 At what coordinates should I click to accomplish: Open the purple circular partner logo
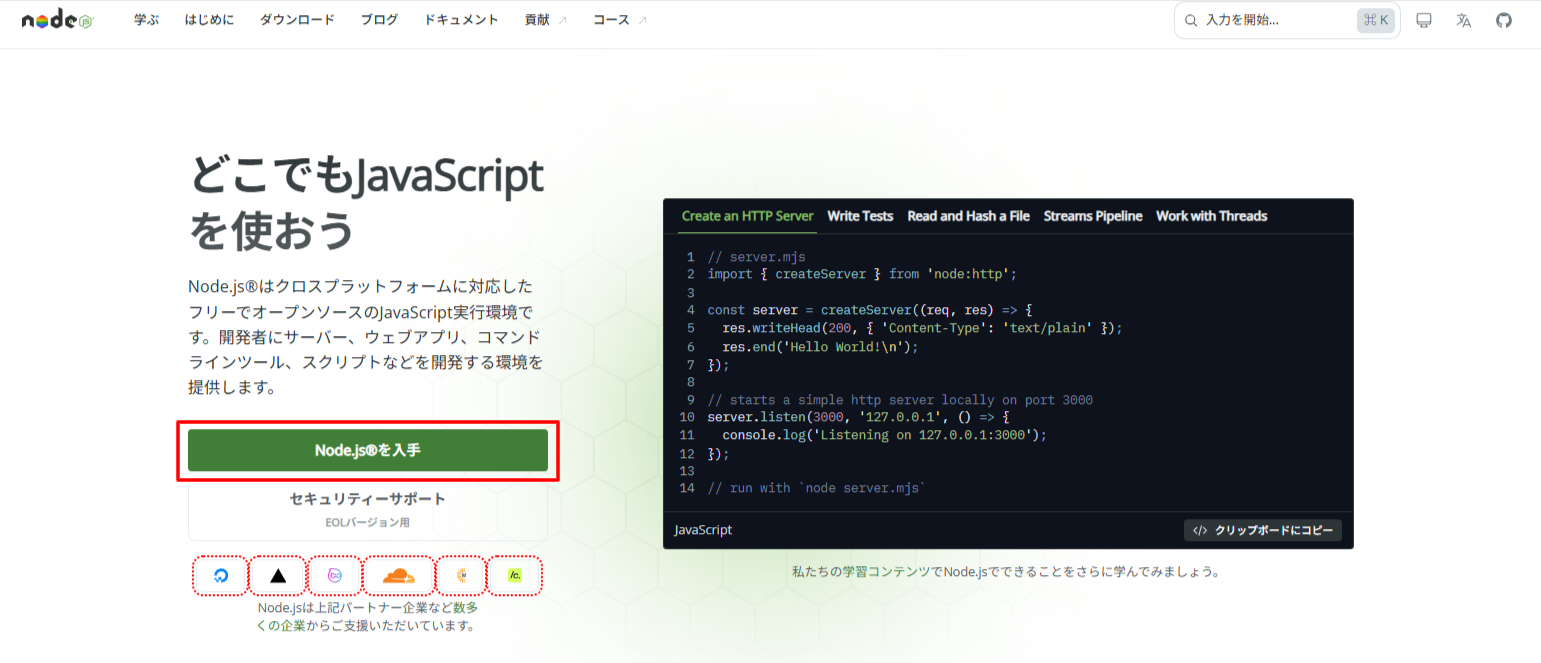pos(334,576)
